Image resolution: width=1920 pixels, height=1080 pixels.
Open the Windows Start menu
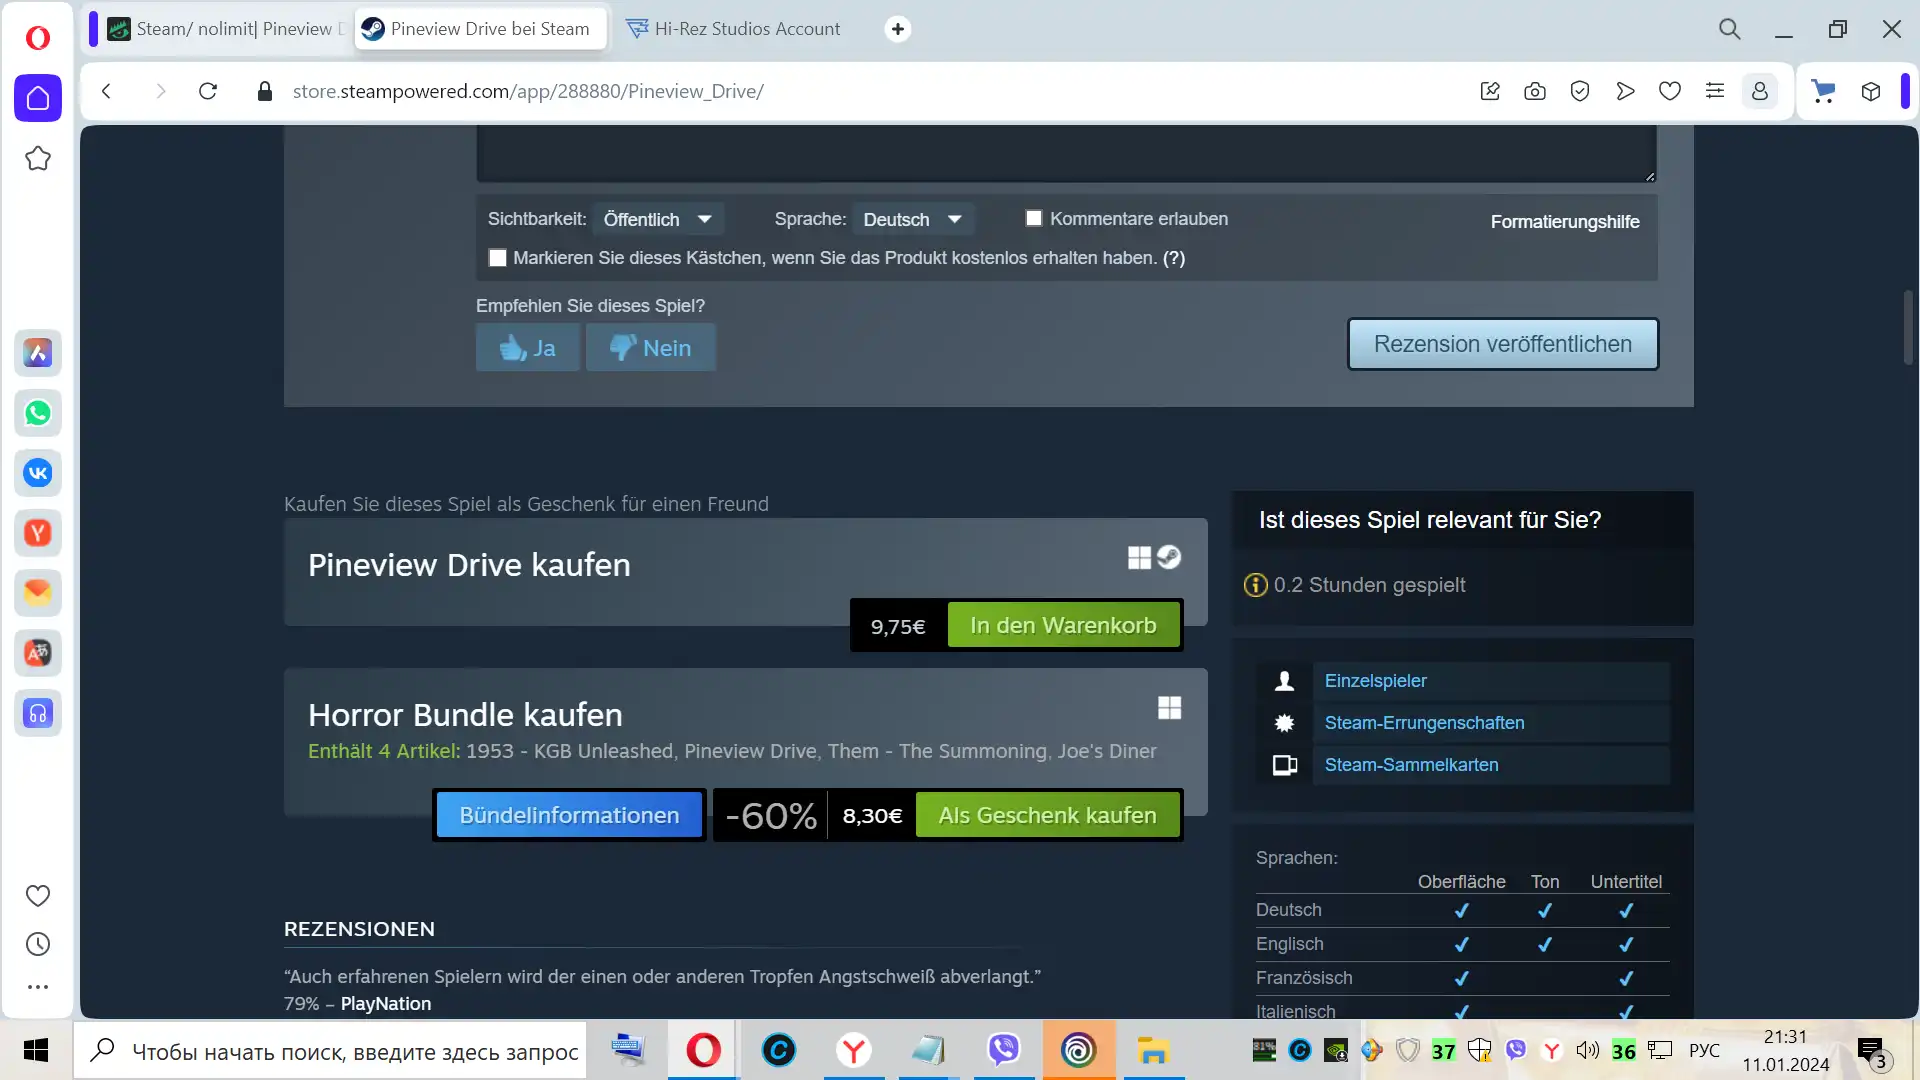pyautogui.click(x=36, y=1050)
